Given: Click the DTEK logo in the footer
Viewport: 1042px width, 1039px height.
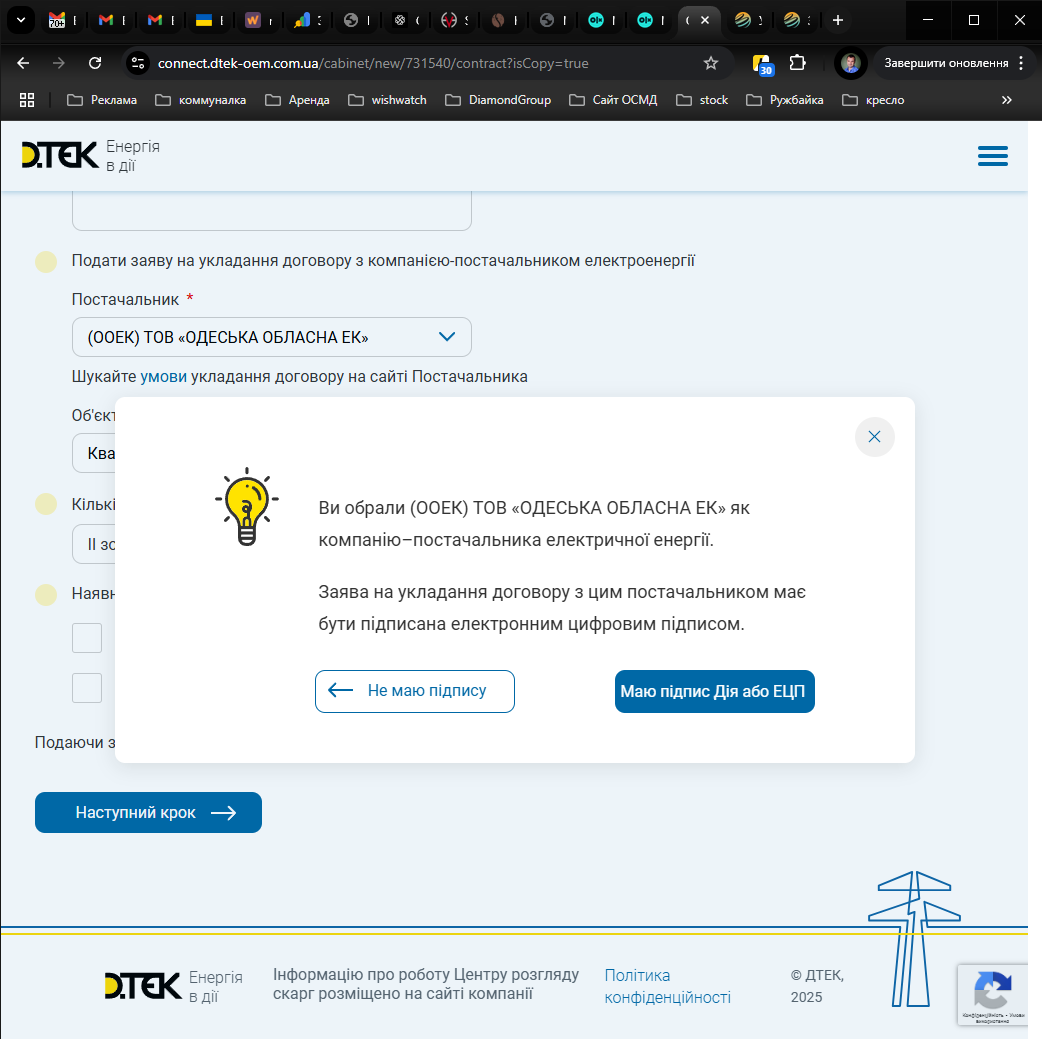Looking at the screenshot, I should click(x=143, y=986).
